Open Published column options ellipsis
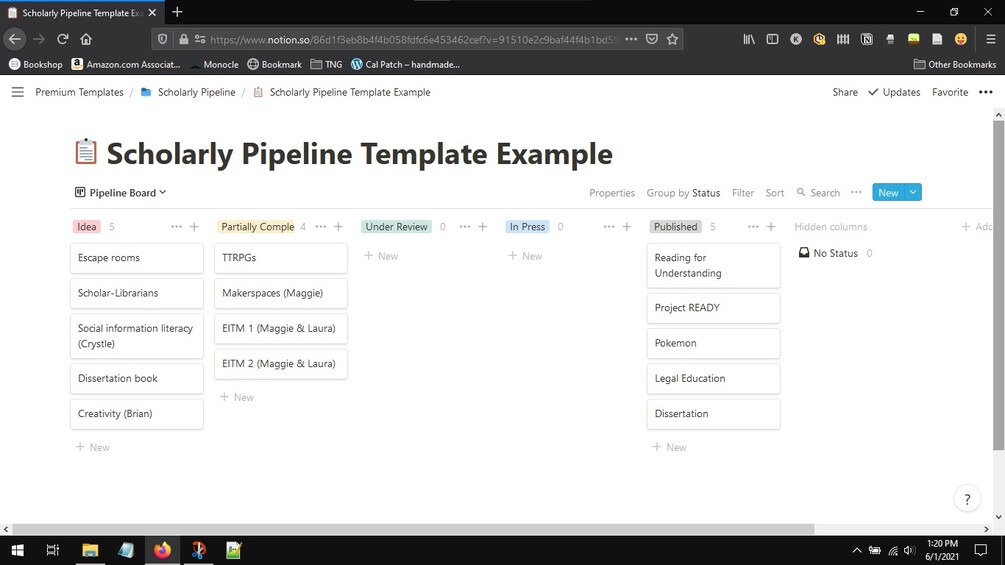Image resolution: width=1005 pixels, height=565 pixels. pyautogui.click(x=753, y=227)
